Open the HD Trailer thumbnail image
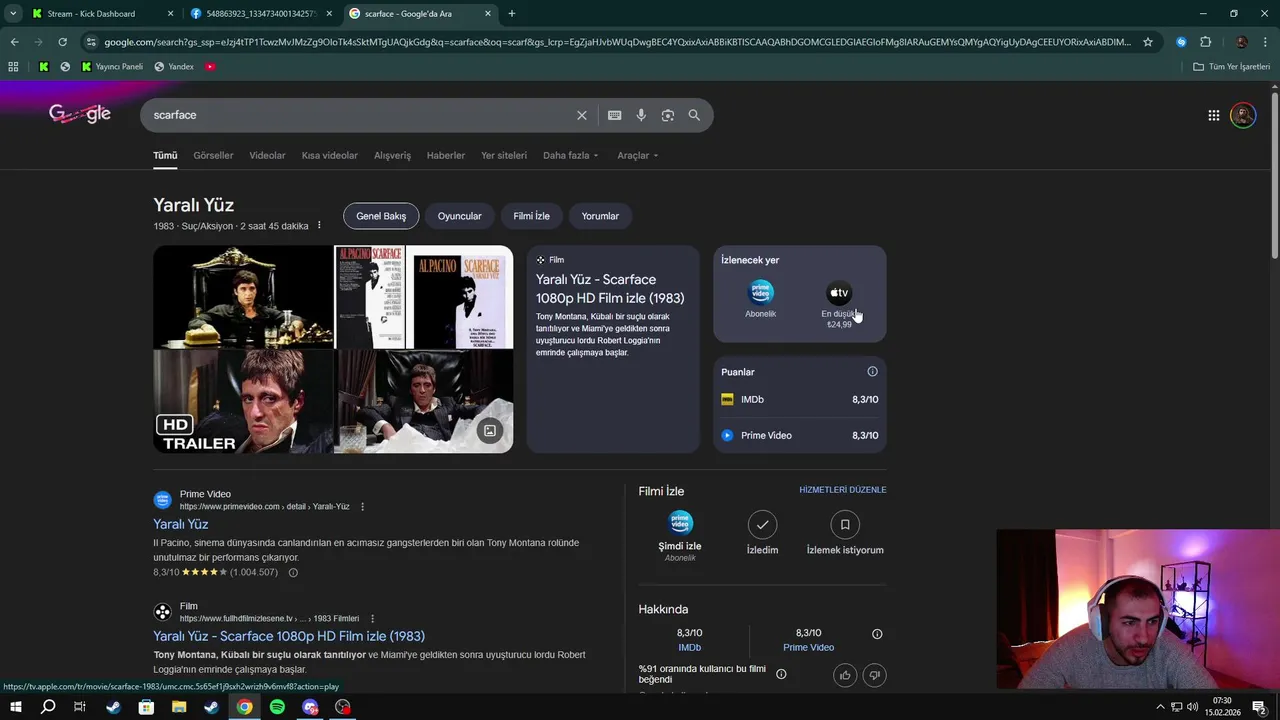The height and width of the screenshot is (720, 1280). point(243,401)
